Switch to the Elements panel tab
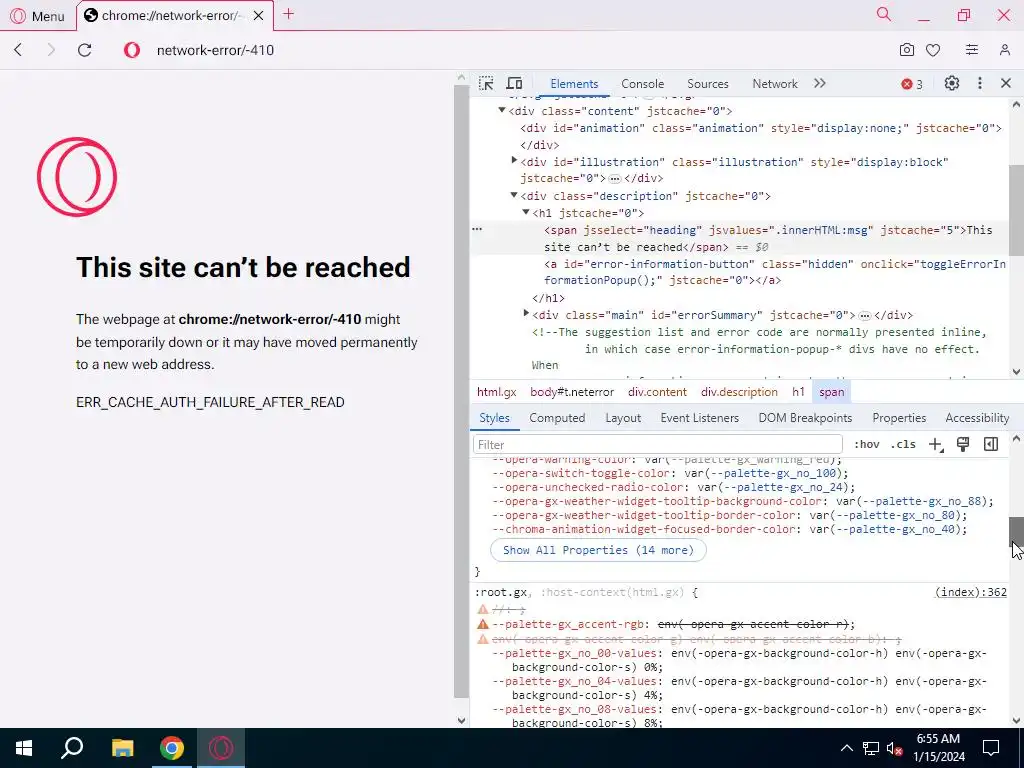This screenshot has height=768, width=1024. pos(574,84)
